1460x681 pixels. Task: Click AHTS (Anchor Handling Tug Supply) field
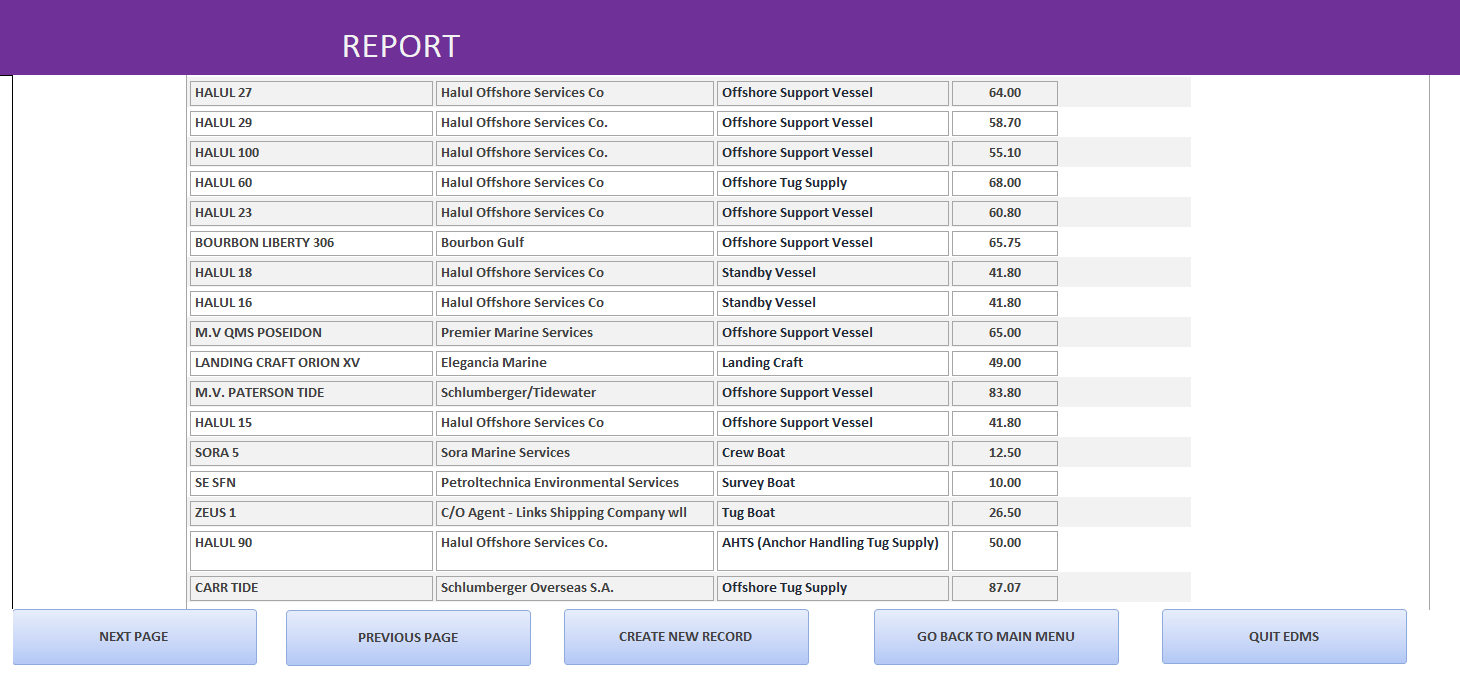point(833,551)
